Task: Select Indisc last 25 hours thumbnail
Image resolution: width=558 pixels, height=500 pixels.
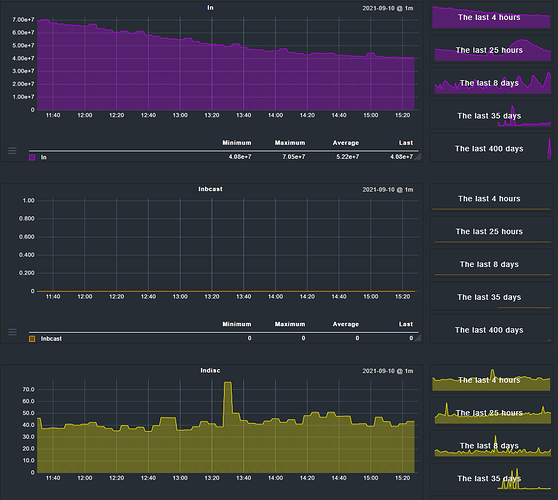Action: pos(491,412)
